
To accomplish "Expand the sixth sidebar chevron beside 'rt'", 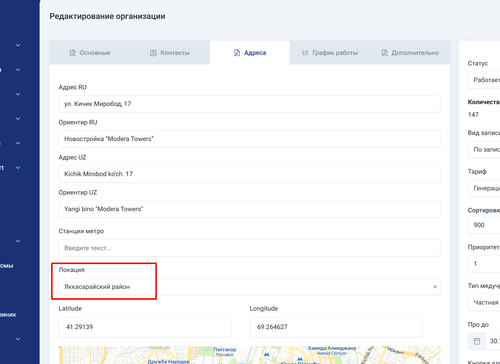I will pos(18,168).
